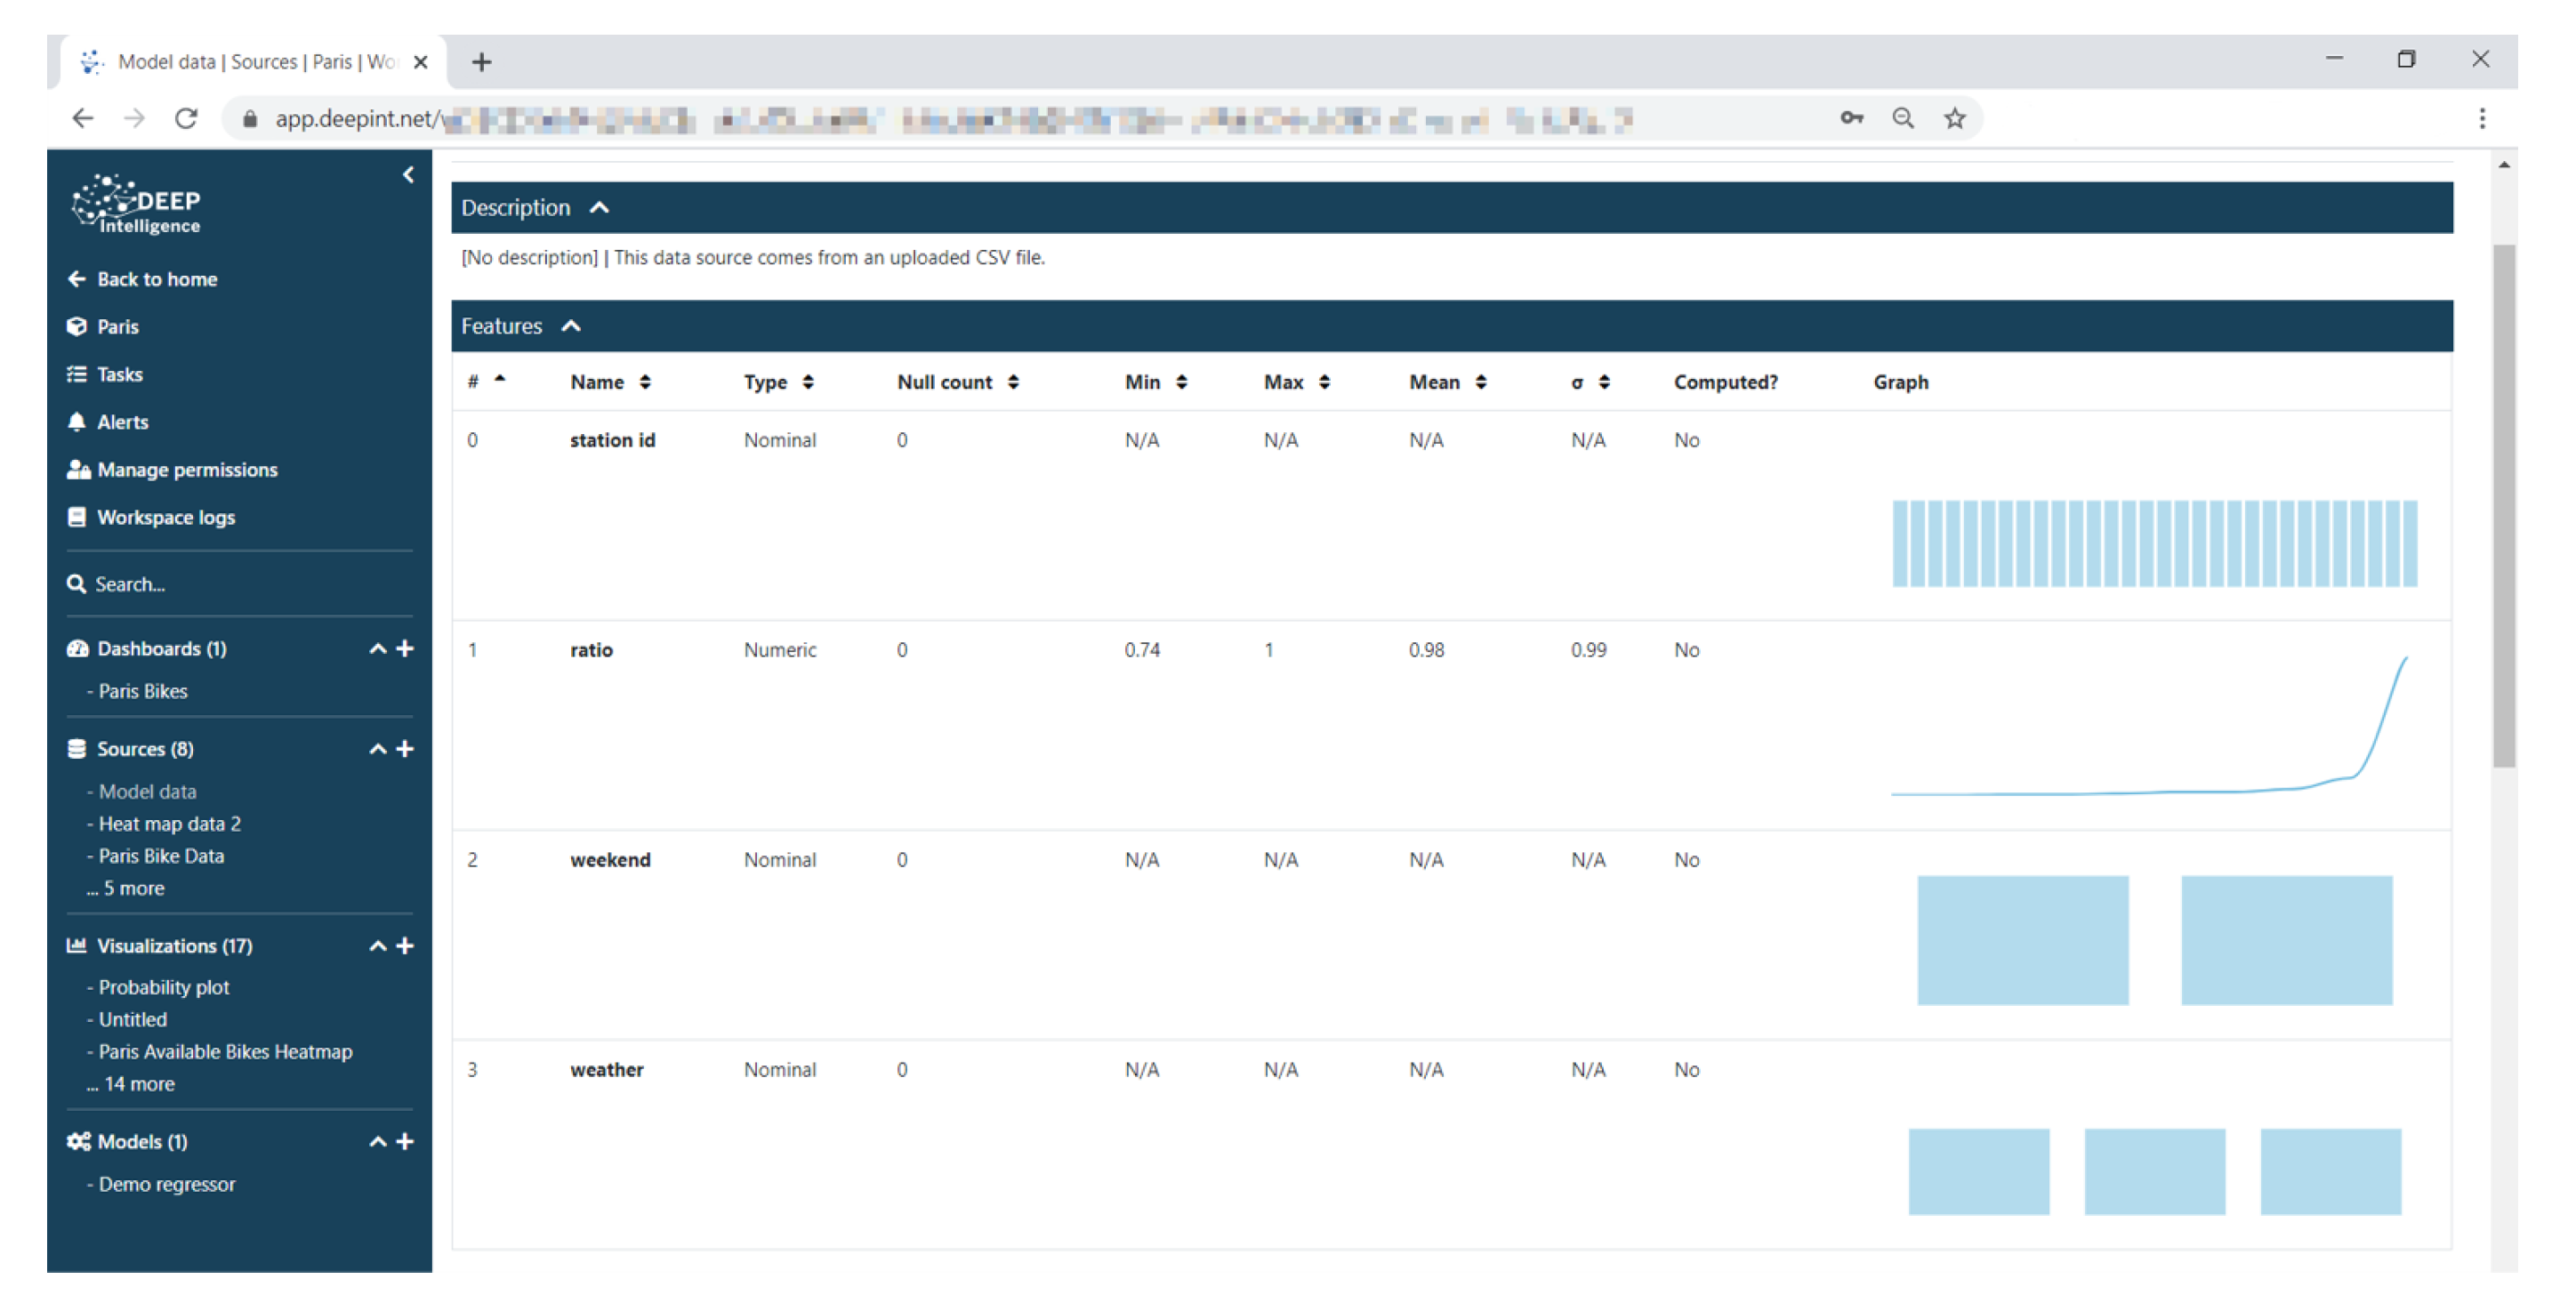Reload the page in browser
Image resolution: width=2576 pixels, height=1311 pixels.
click(186, 119)
